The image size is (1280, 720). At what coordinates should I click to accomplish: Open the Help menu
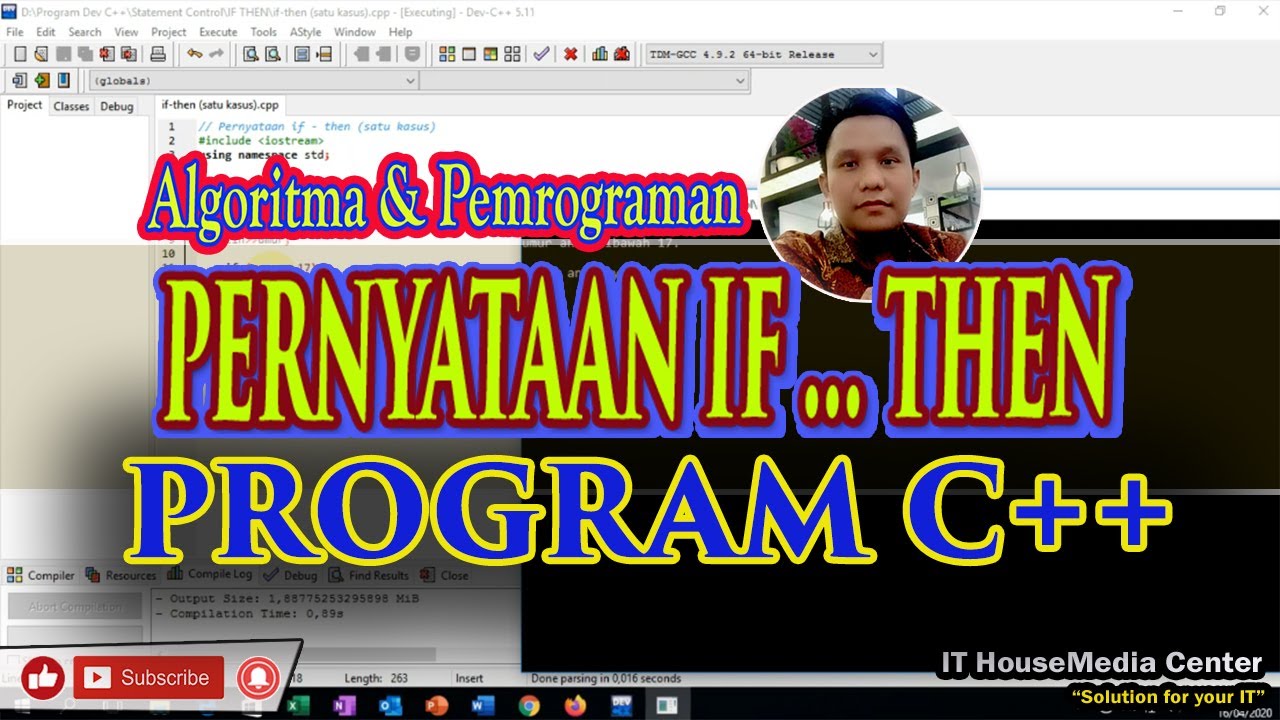tap(401, 32)
